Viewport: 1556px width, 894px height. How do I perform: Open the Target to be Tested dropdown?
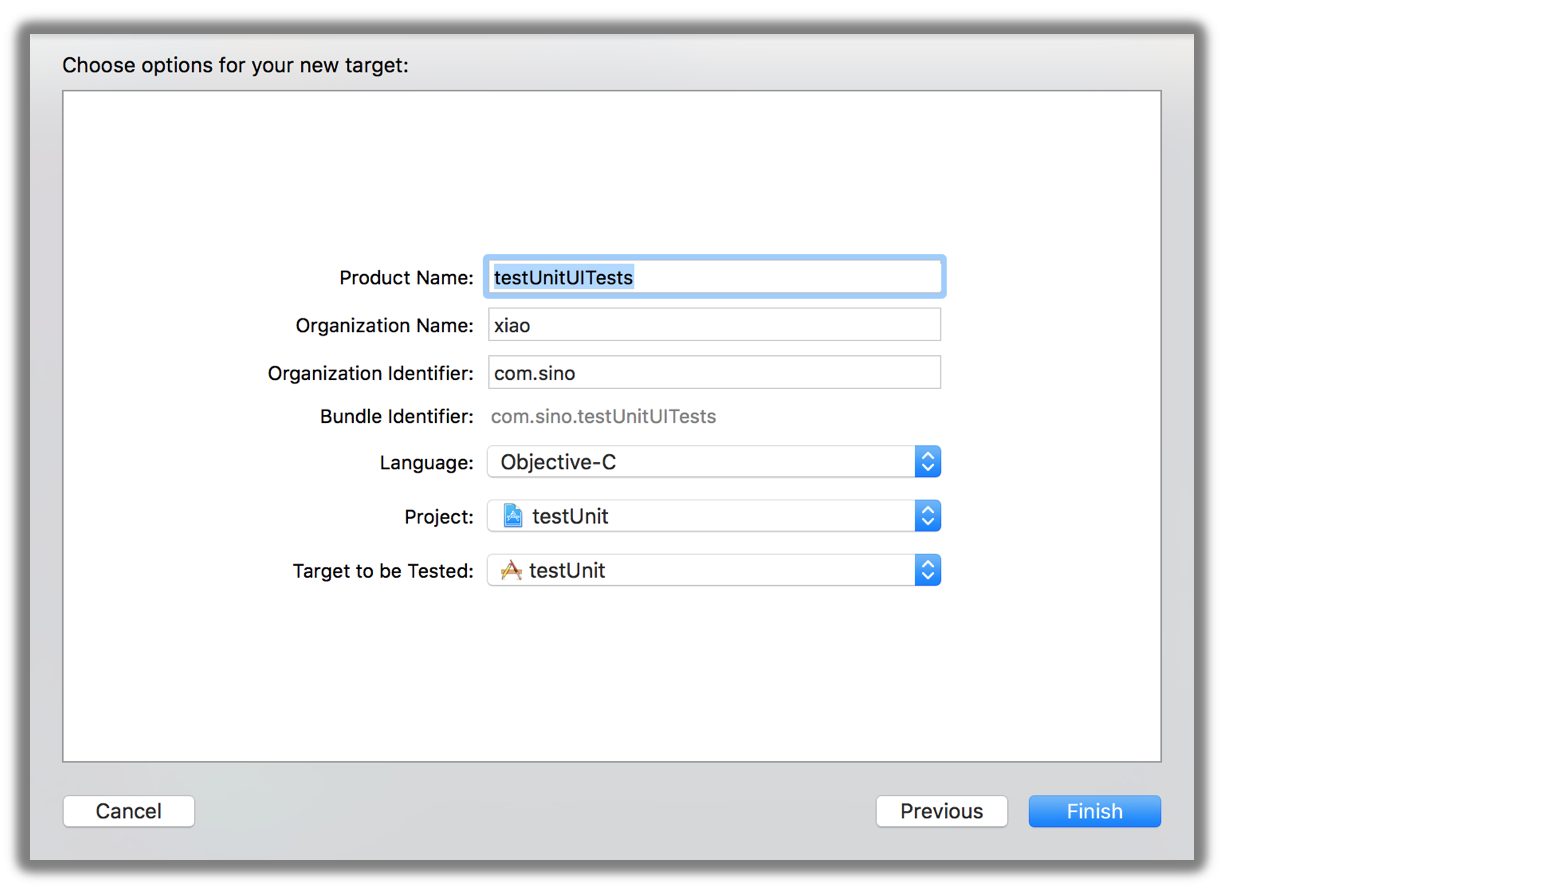pos(700,570)
